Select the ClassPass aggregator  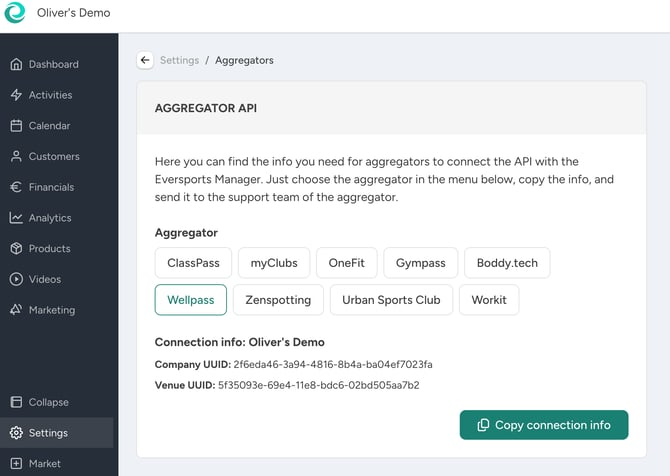pyautogui.click(x=193, y=263)
